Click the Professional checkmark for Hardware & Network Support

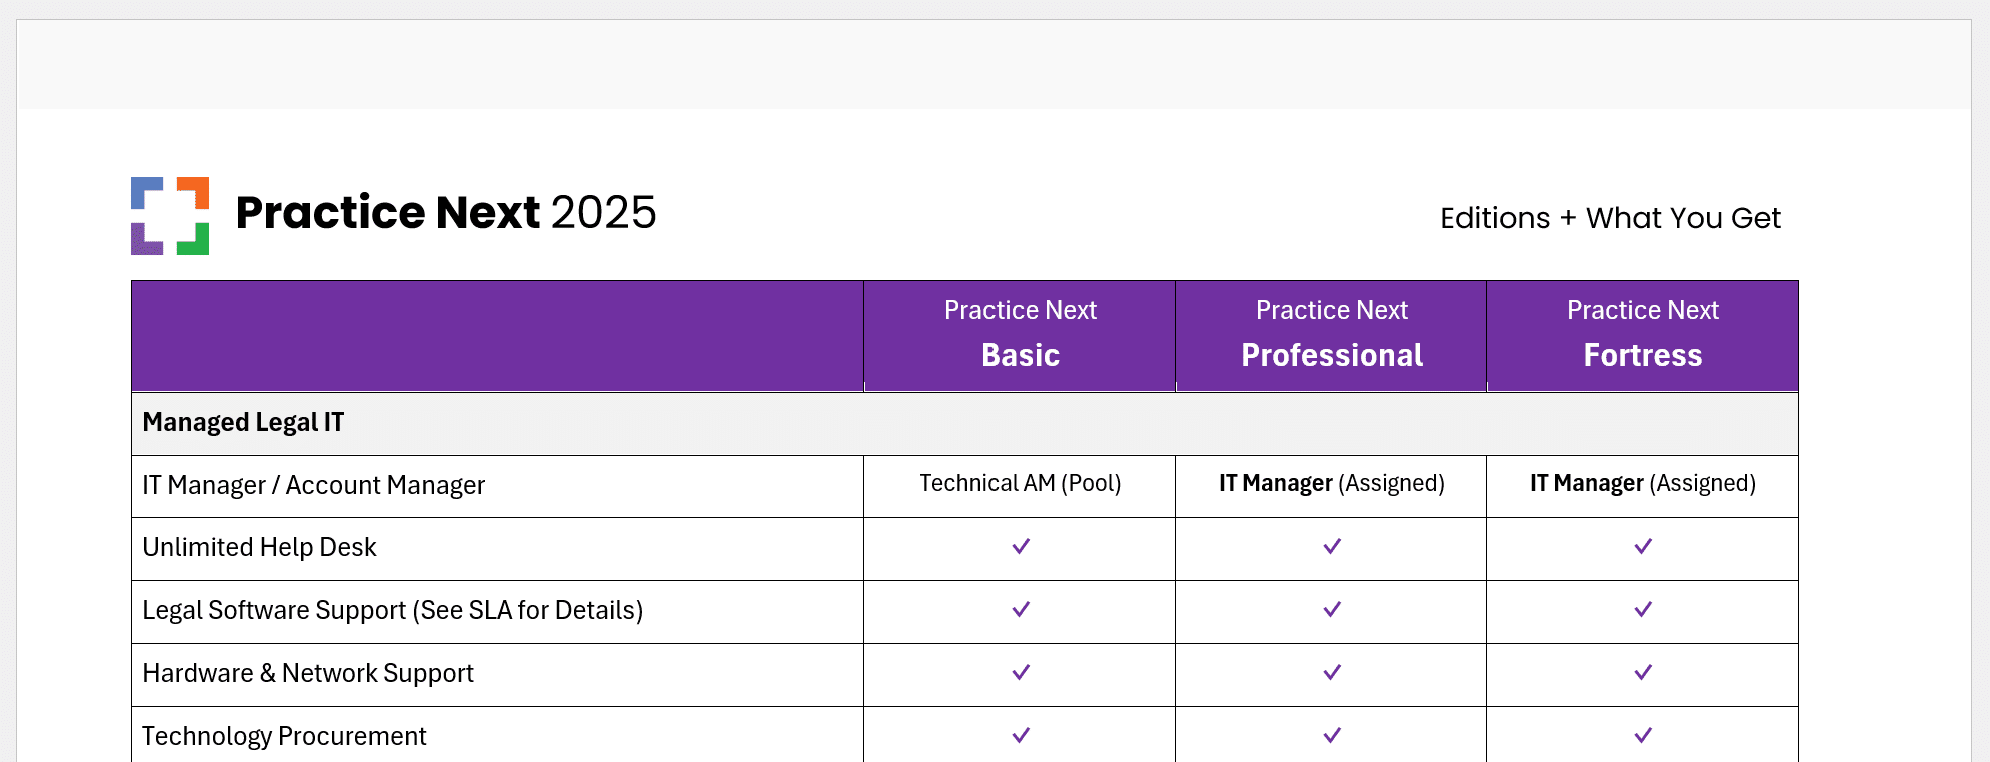point(1331,672)
